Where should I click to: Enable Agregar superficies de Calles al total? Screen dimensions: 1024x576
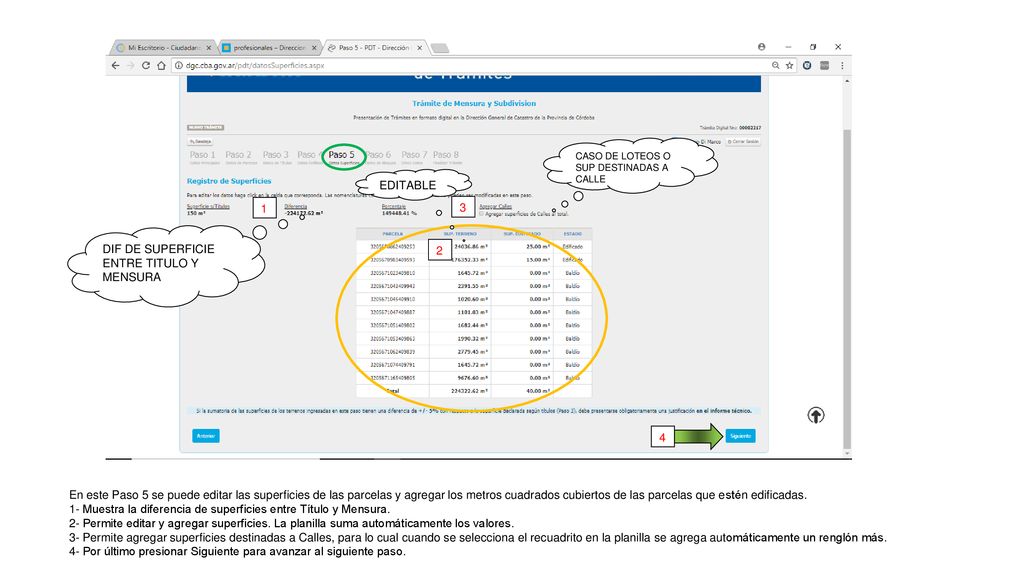481,214
